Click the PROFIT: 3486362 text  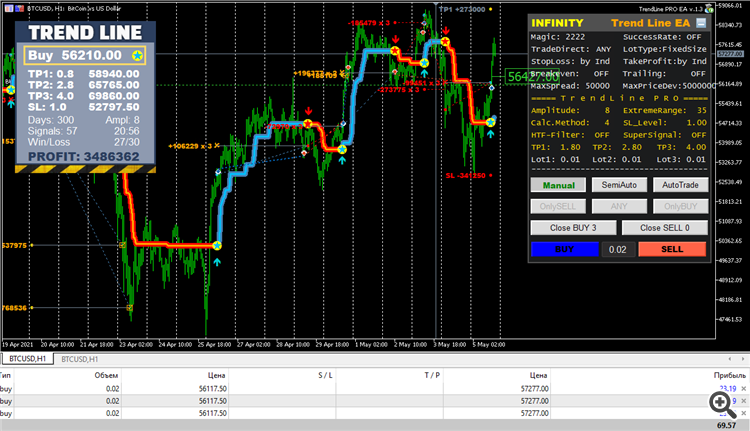point(84,157)
